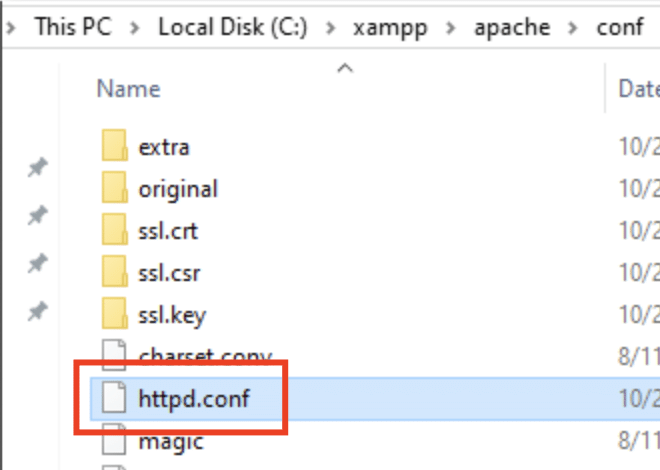Open the chevron after apache breadcrumb

[x=573, y=28]
